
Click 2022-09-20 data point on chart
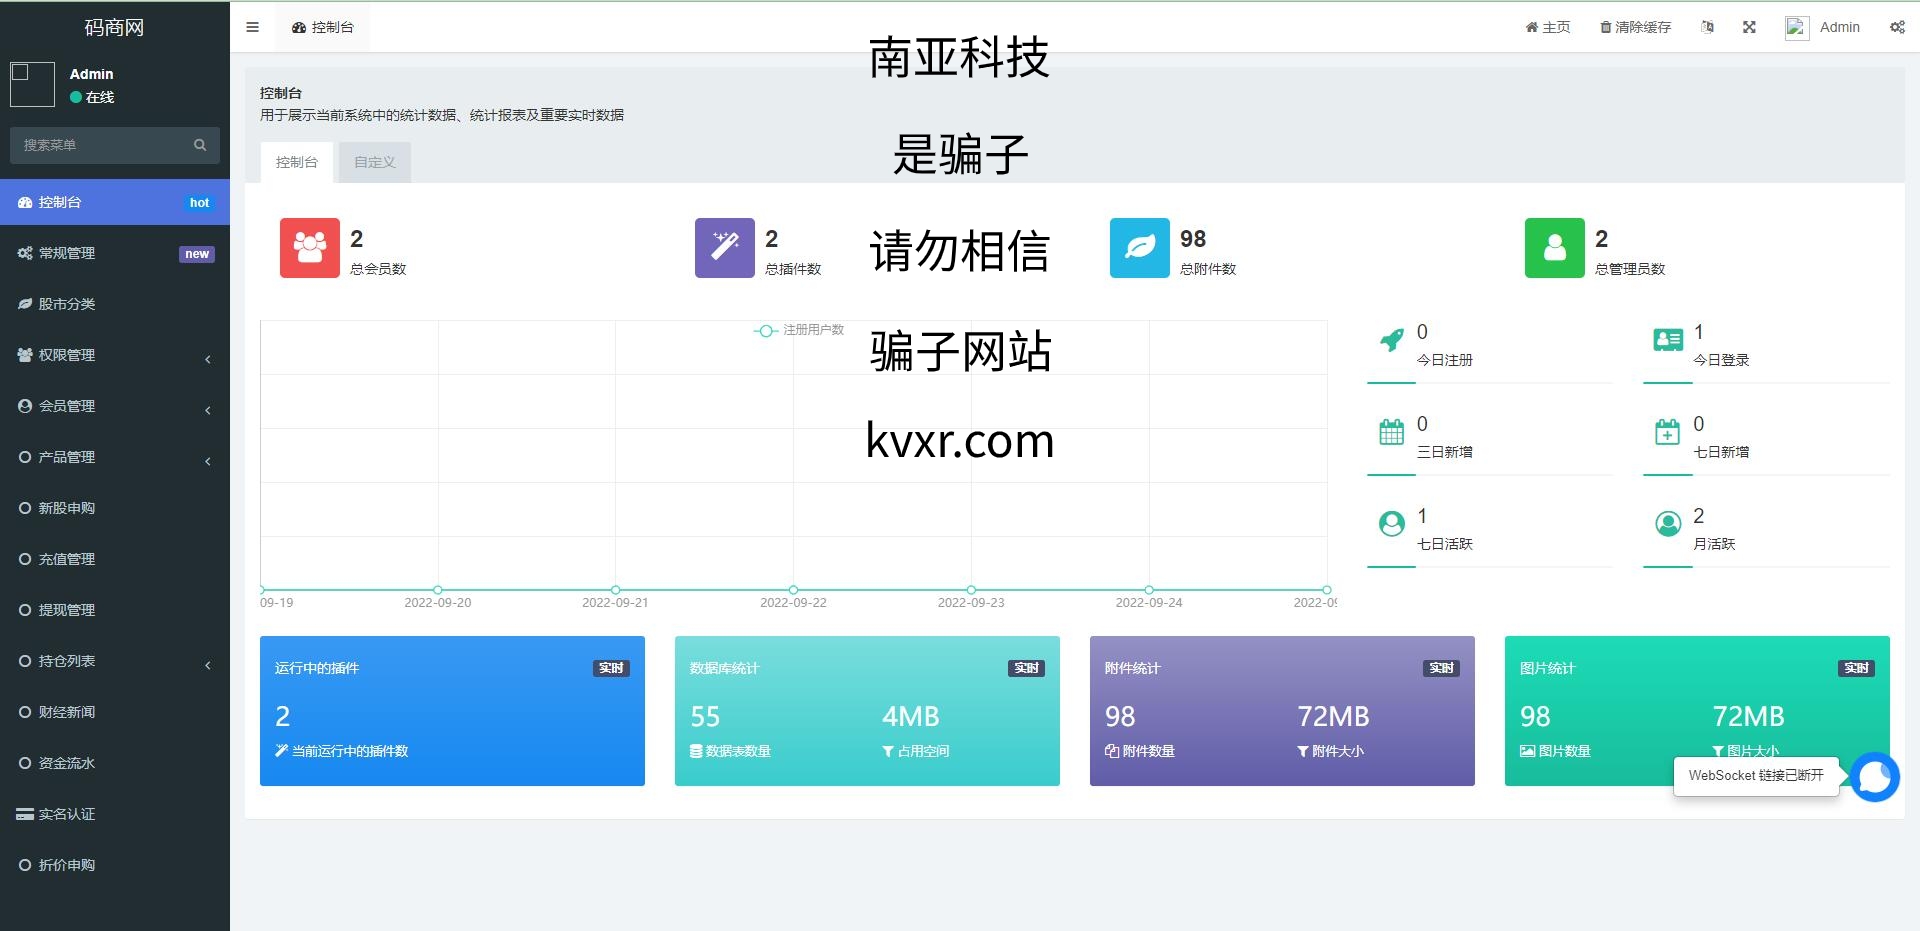point(438,590)
